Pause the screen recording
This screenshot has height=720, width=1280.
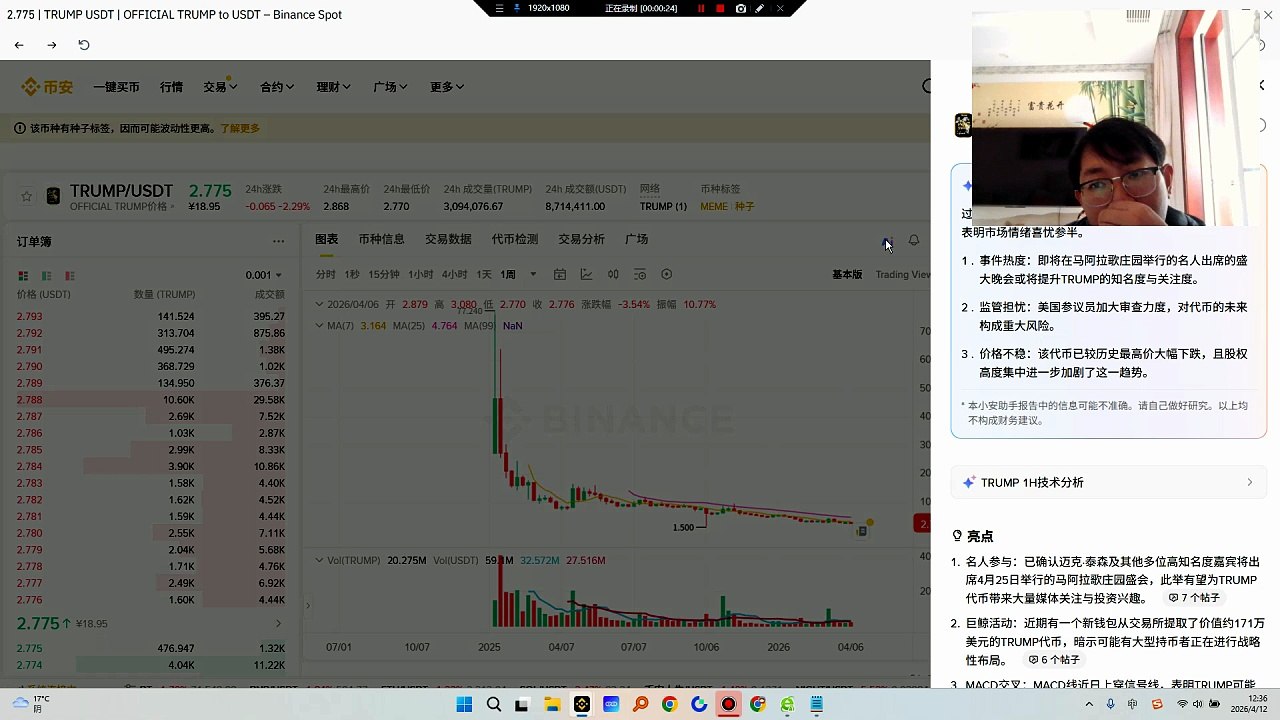(701, 8)
